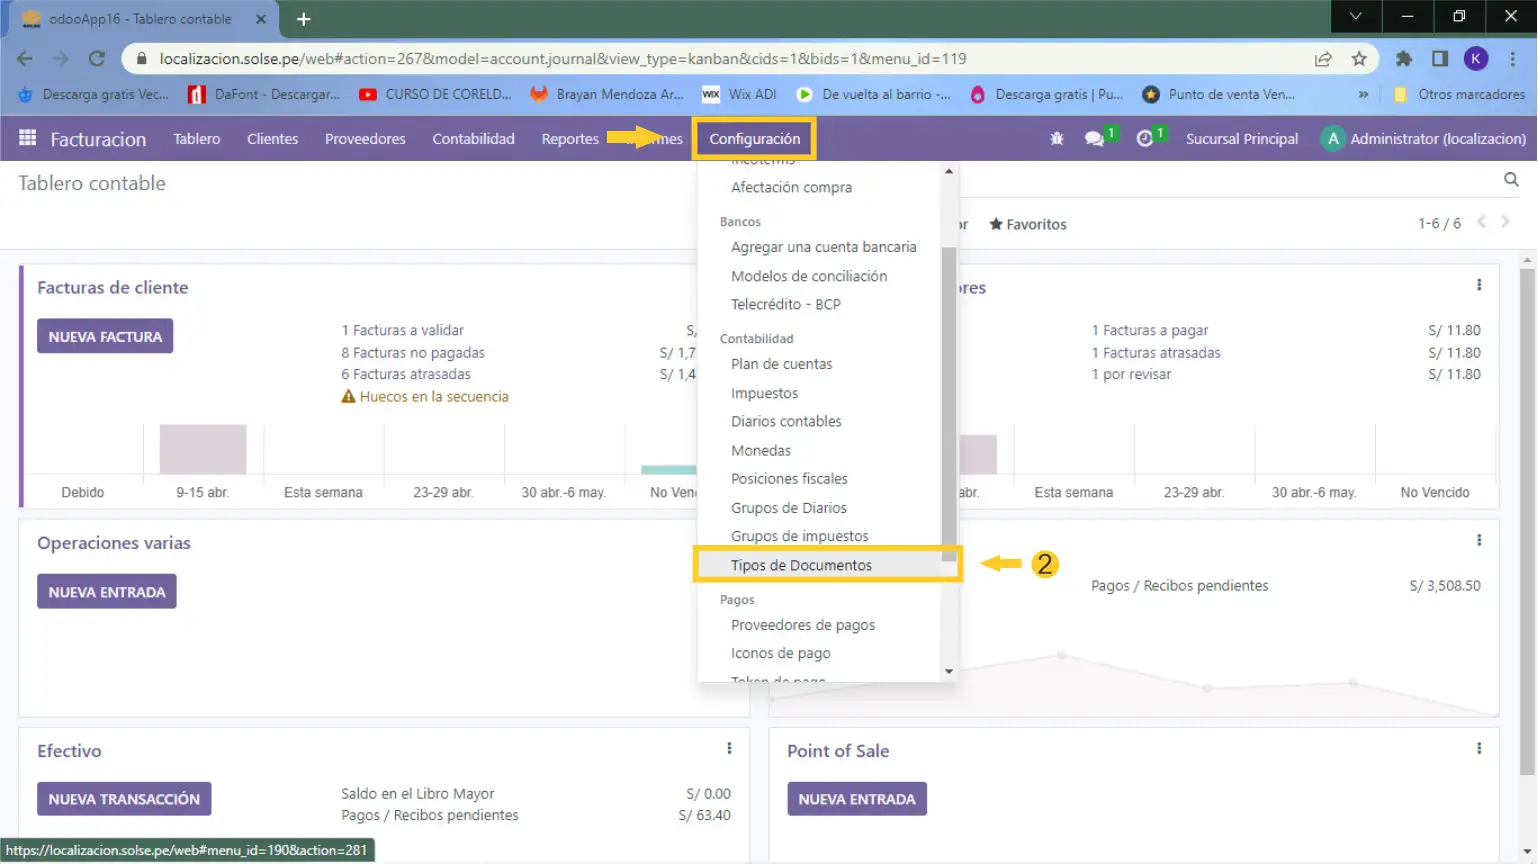Click NUEVA FACTURA button
This screenshot has height=864, width=1538.
(x=105, y=336)
